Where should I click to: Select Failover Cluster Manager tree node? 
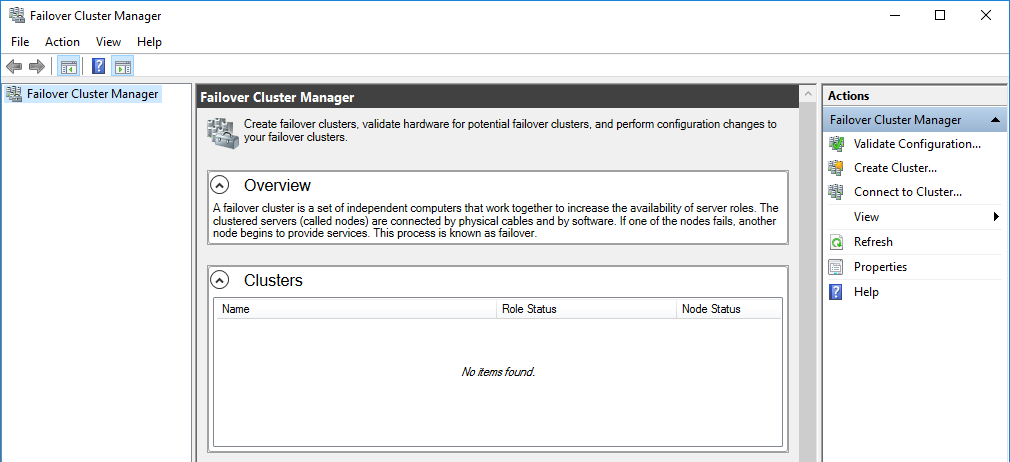click(x=92, y=94)
